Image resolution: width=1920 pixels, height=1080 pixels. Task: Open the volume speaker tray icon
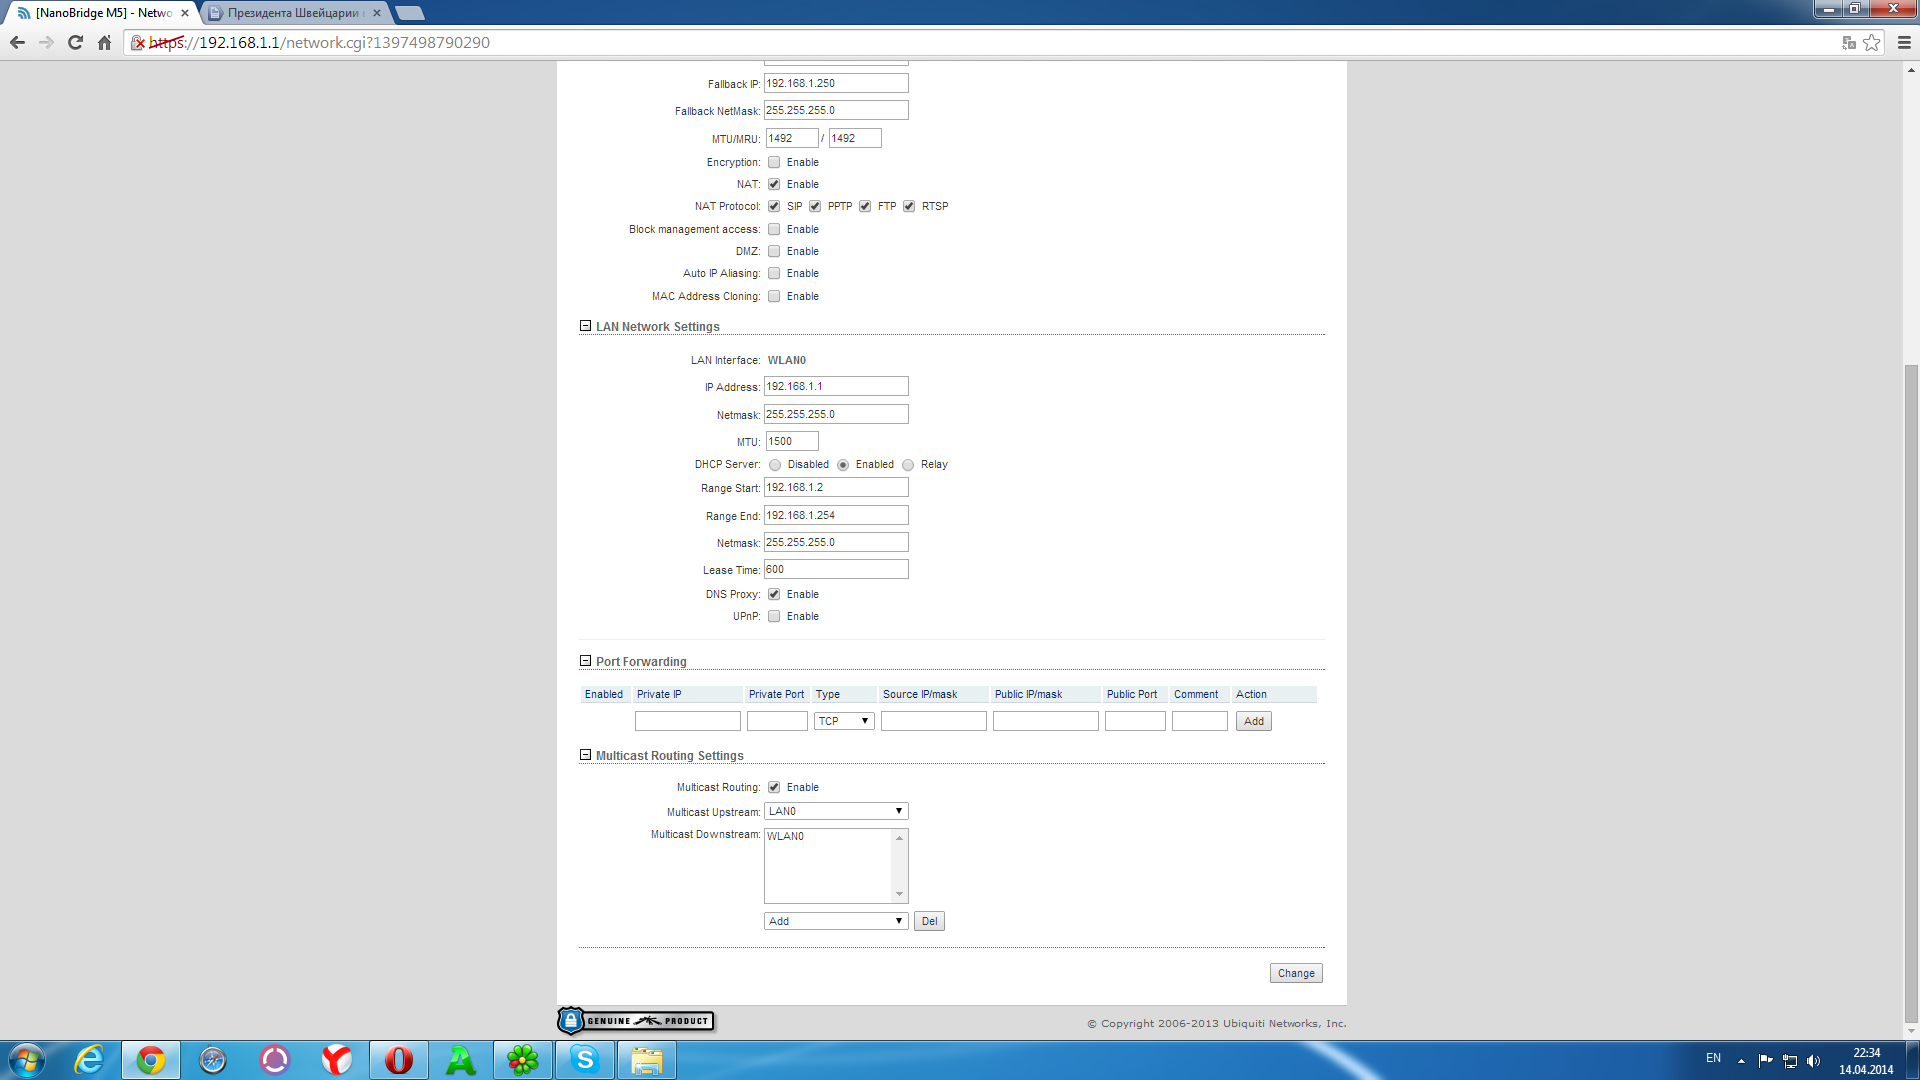click(1814, 1061)
